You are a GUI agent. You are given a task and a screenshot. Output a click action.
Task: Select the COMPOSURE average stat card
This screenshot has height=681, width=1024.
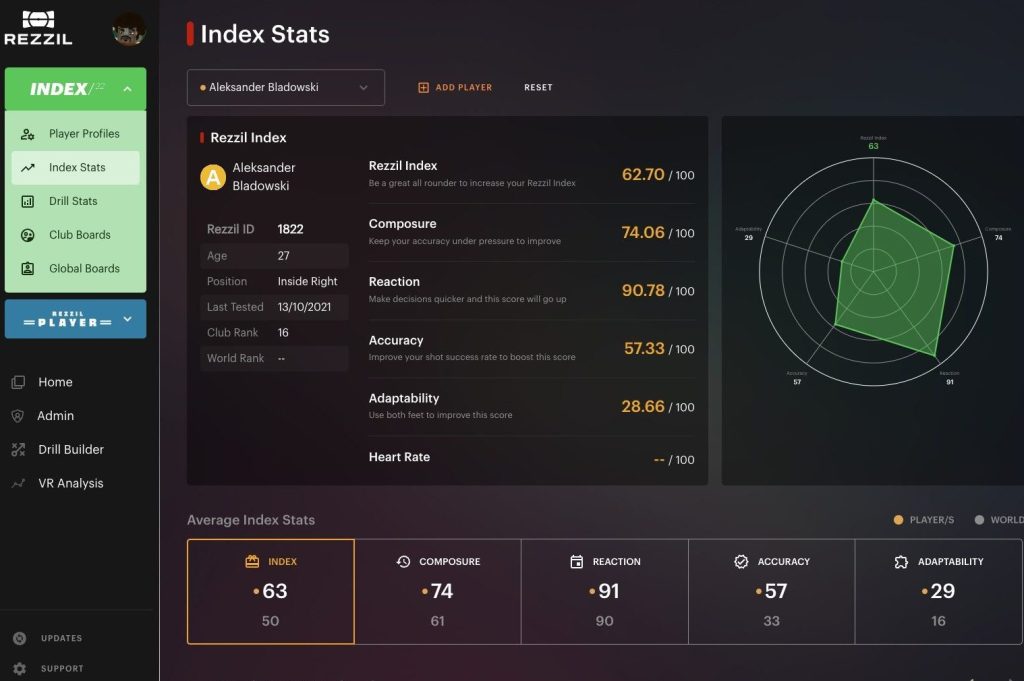click(x=438, y=592)
